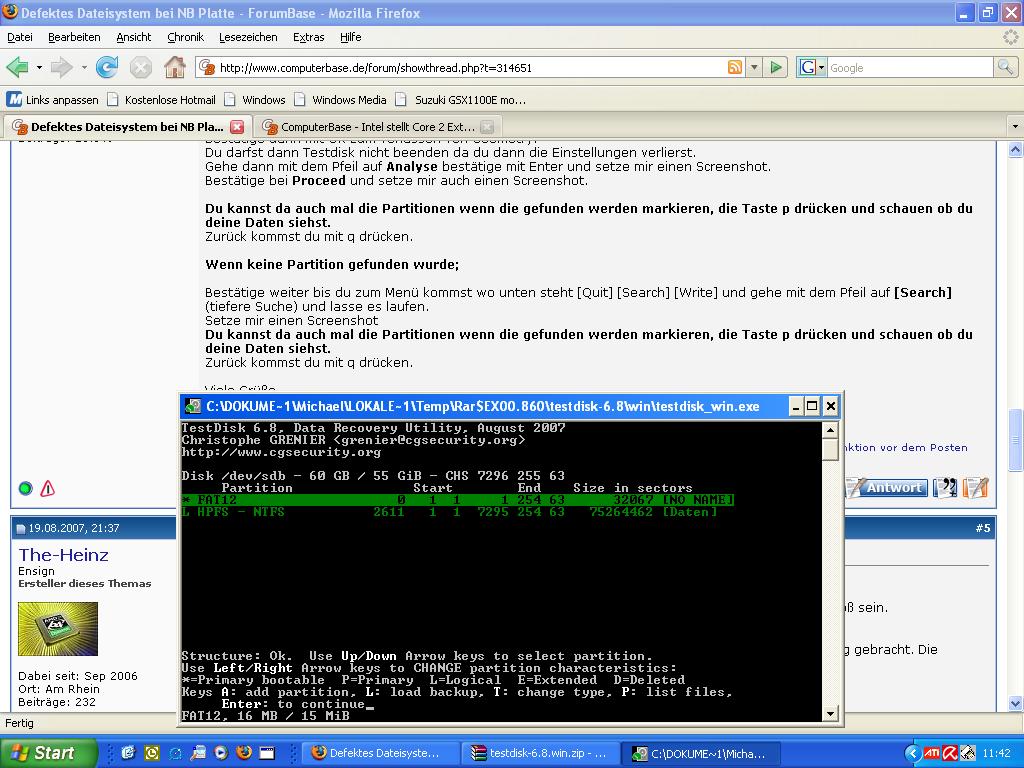Click the greyed-out Stop loading icon

point(140,67)
